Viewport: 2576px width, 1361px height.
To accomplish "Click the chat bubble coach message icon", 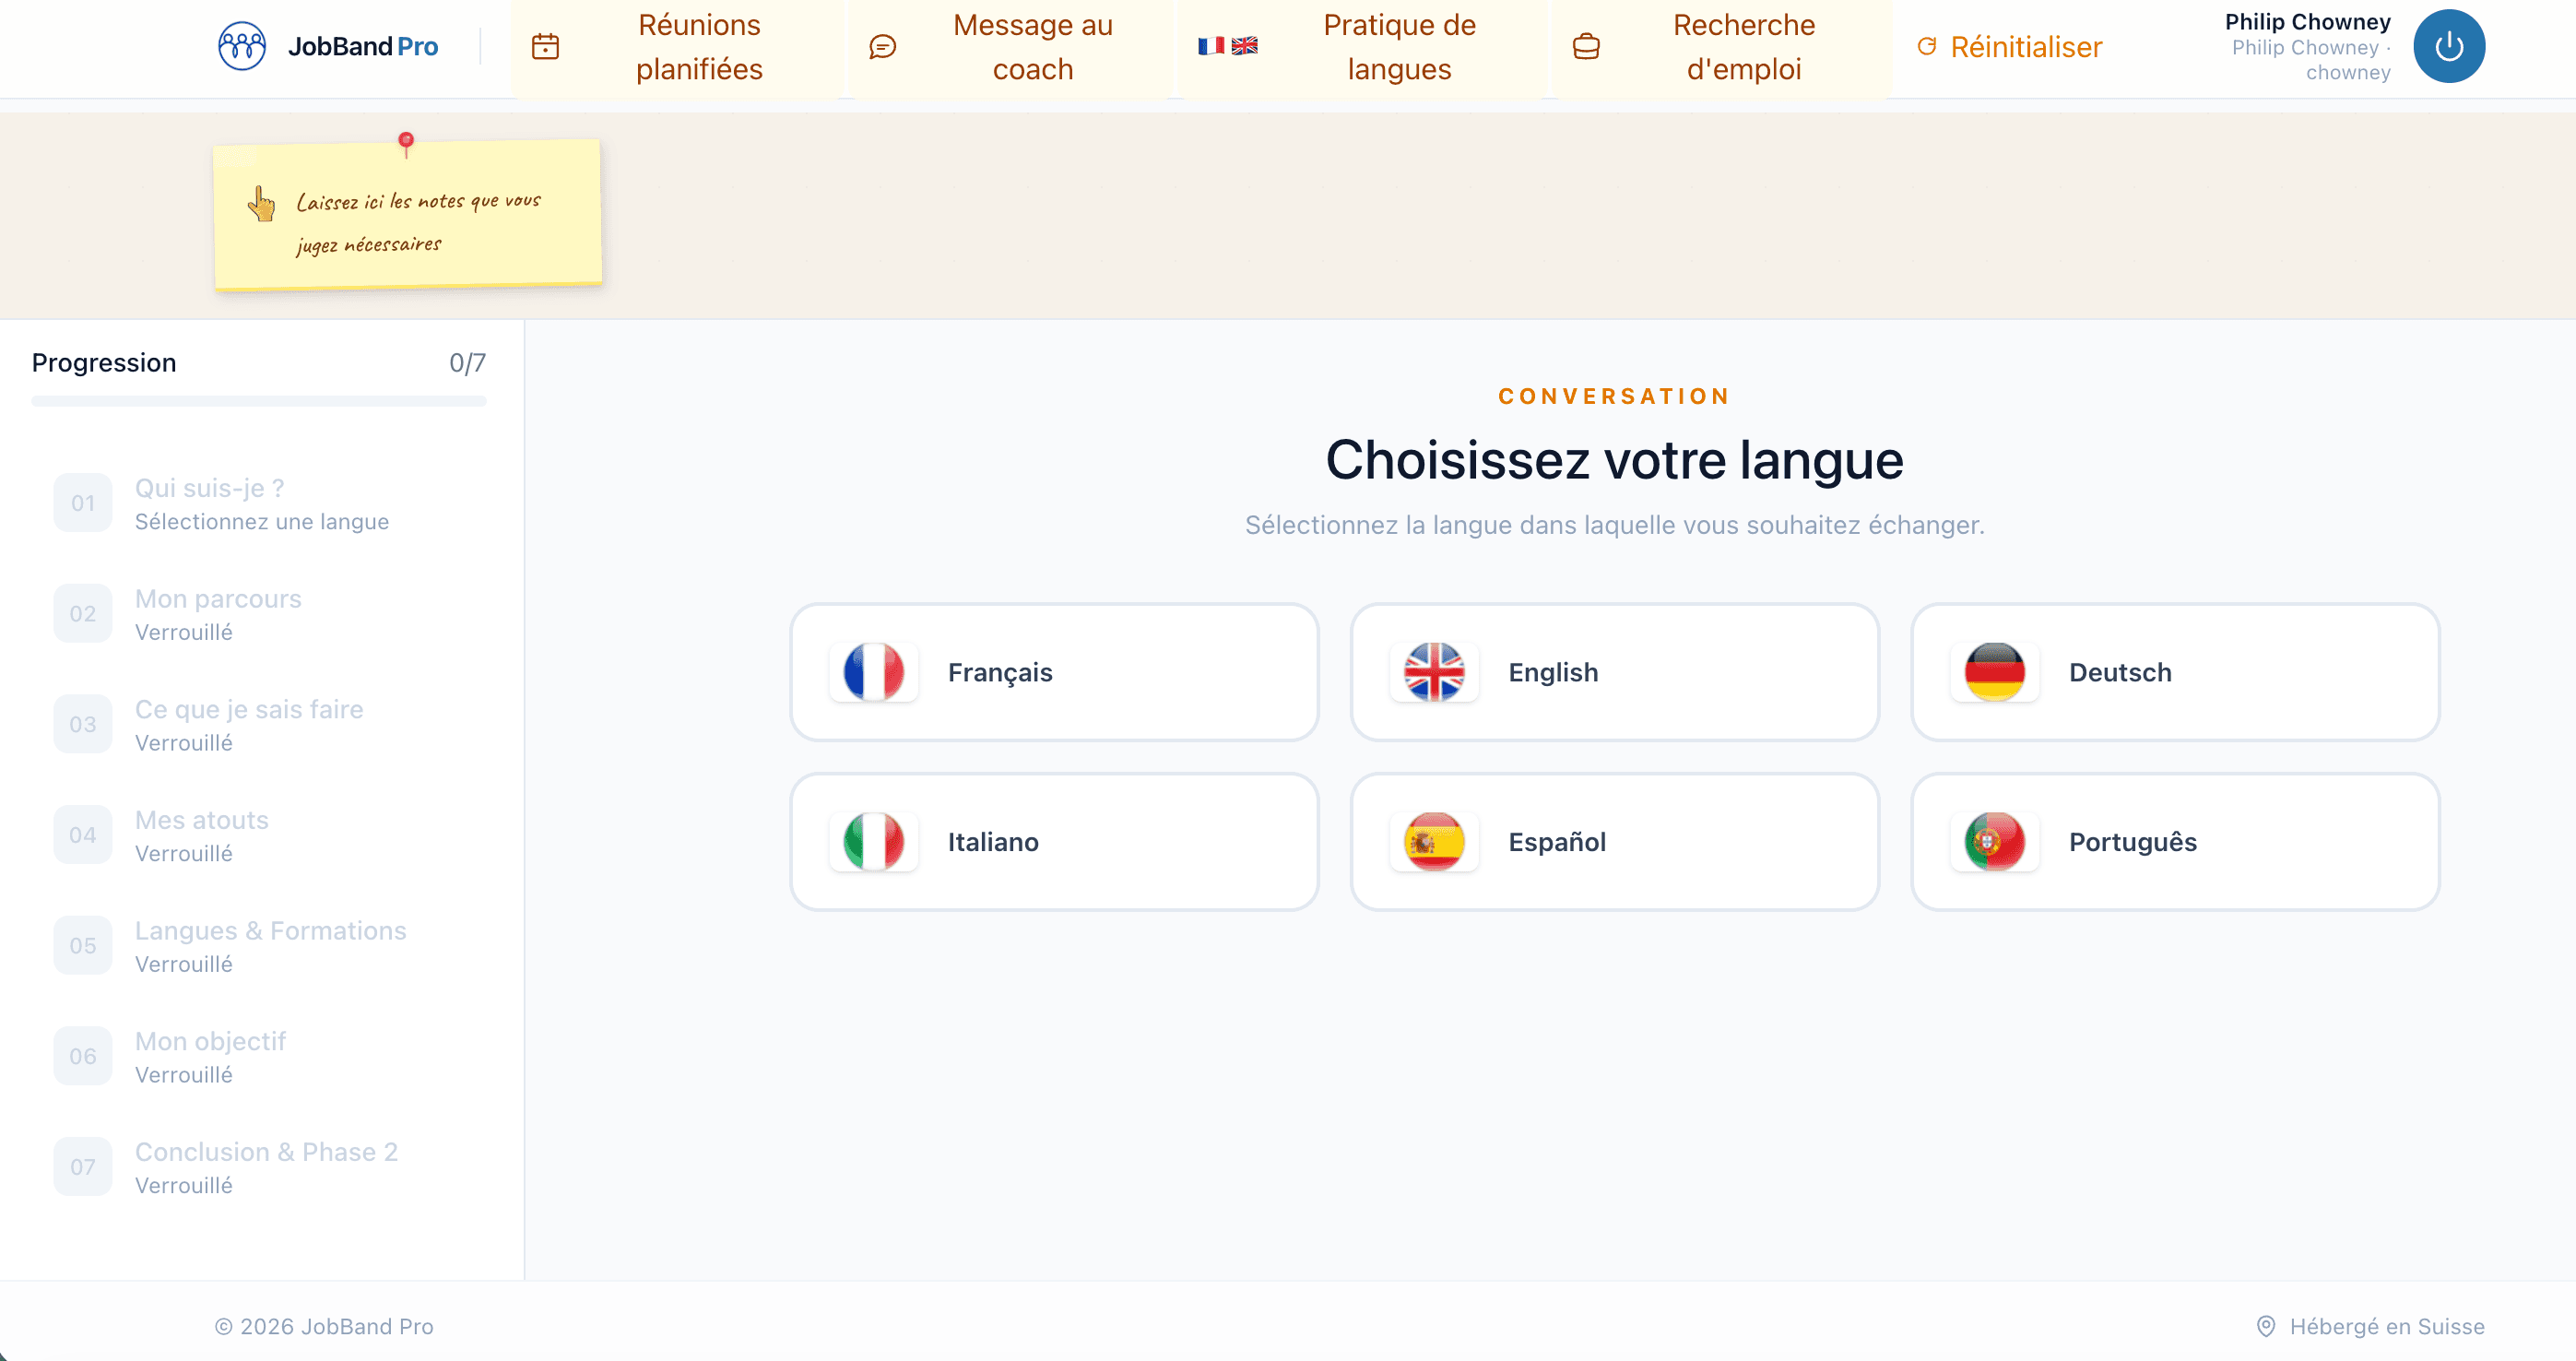I will click(882, 47).
